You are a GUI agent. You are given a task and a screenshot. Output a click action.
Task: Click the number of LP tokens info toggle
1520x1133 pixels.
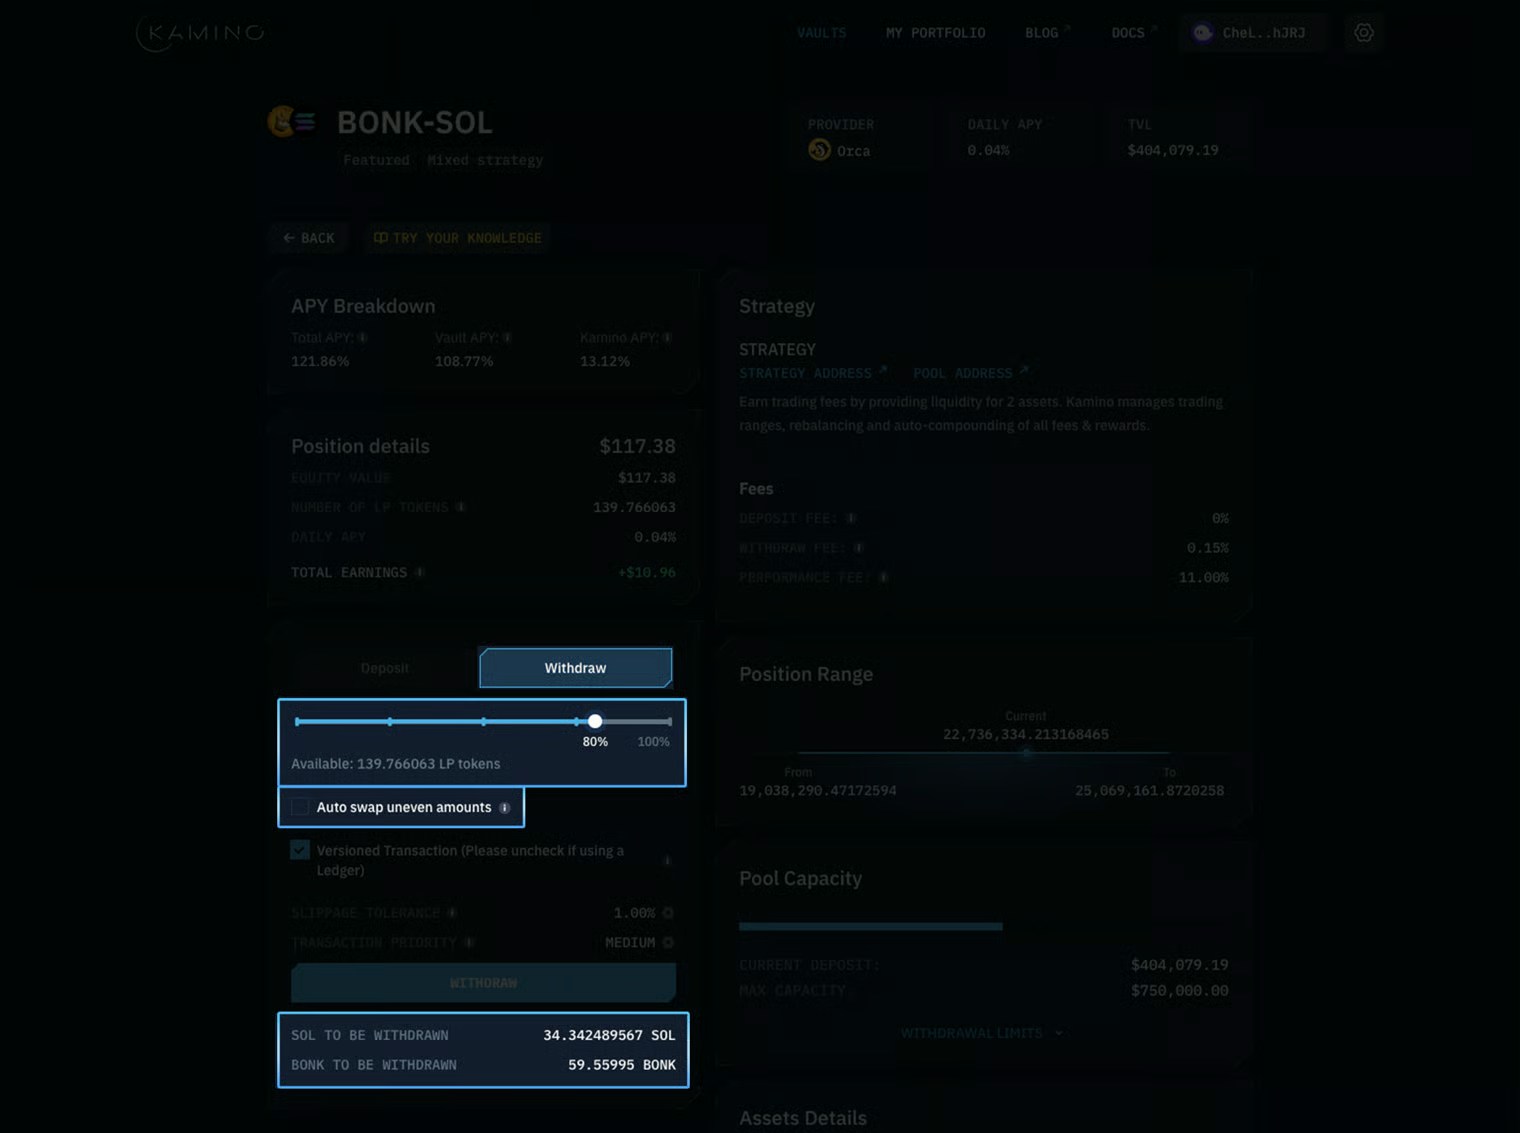click(461, 507)
